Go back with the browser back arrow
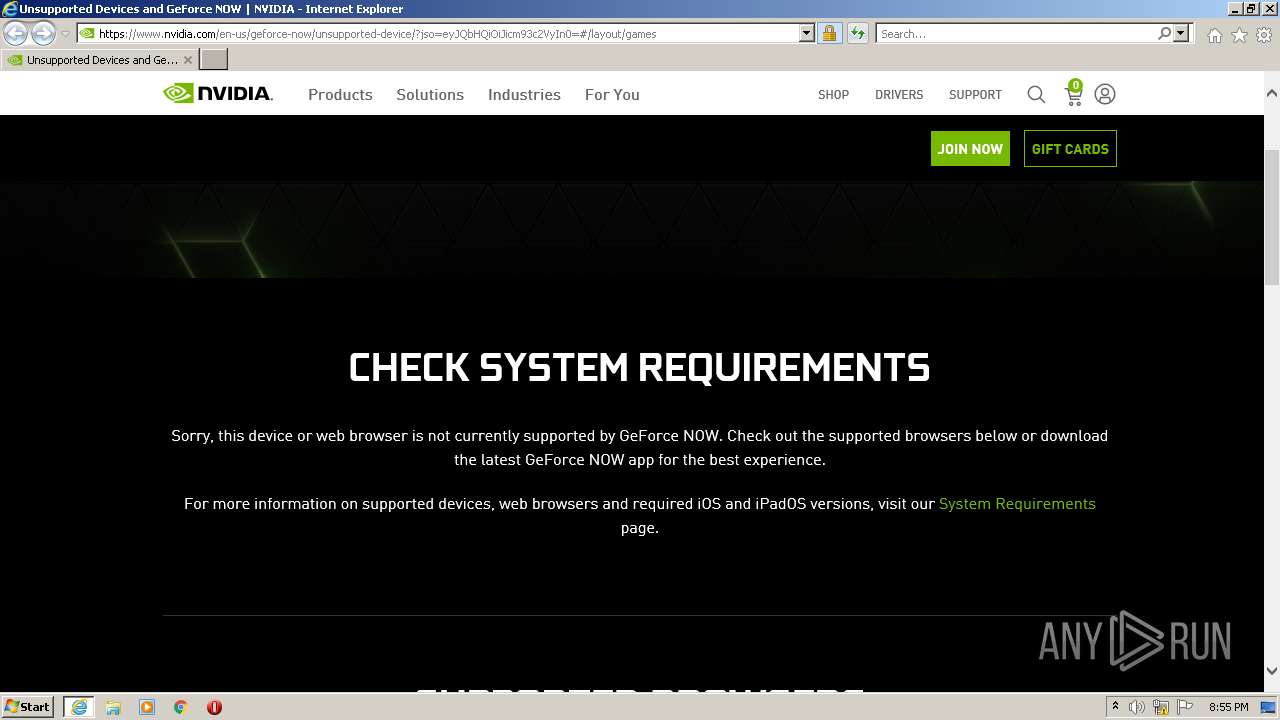The width and height of the screenshot is (1280, 720). 15,33
